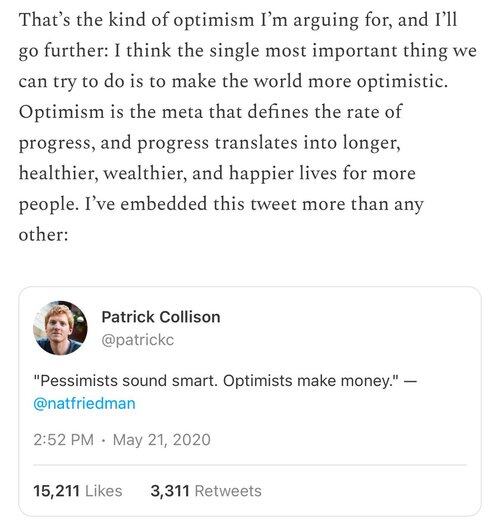This screenshot has width=500, height=530.
Task: Click Patrick Collison's profile avatar
Action: (x=60, y=328)
